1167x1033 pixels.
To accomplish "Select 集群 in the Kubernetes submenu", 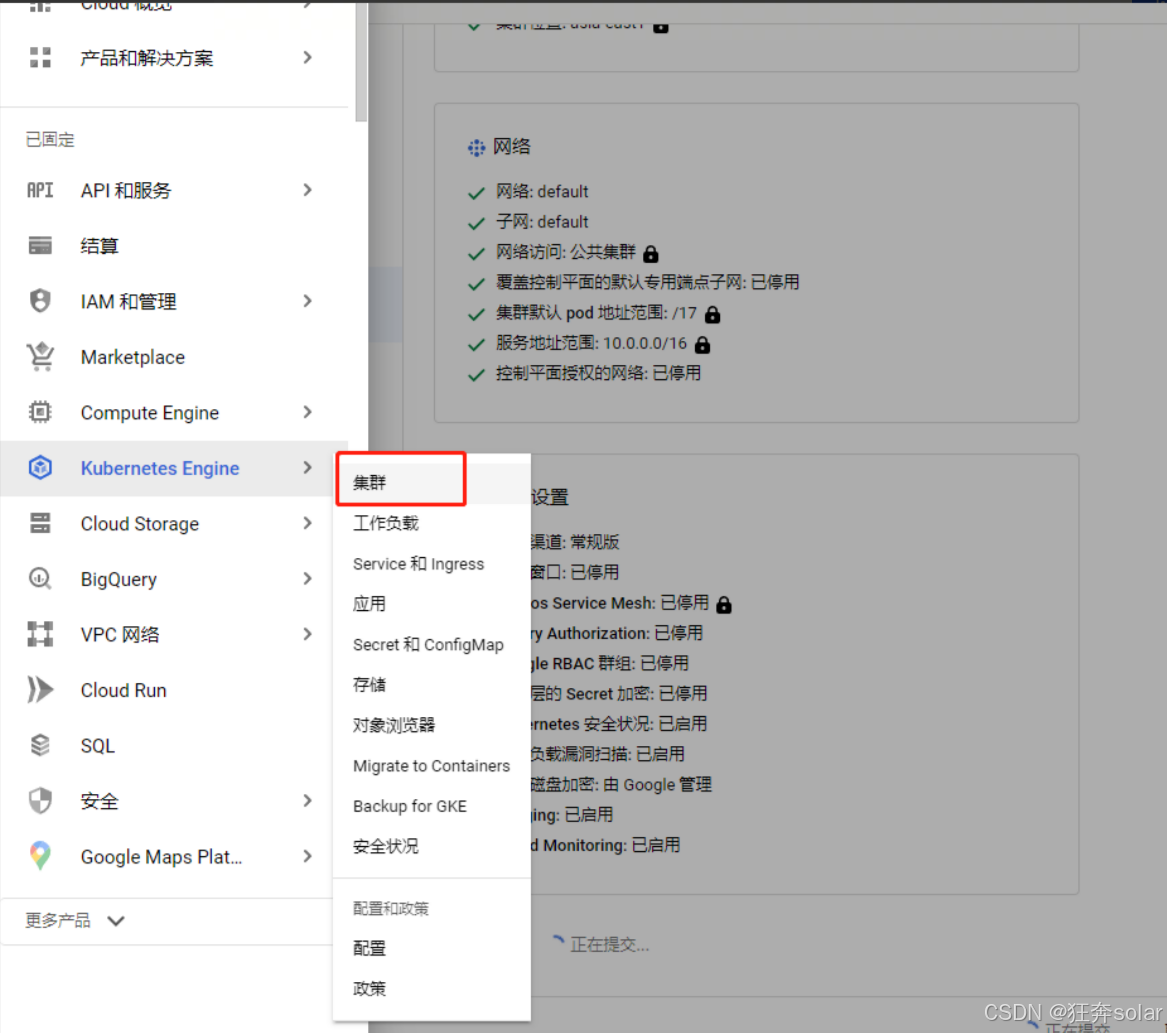I will [x=432, y=482].
